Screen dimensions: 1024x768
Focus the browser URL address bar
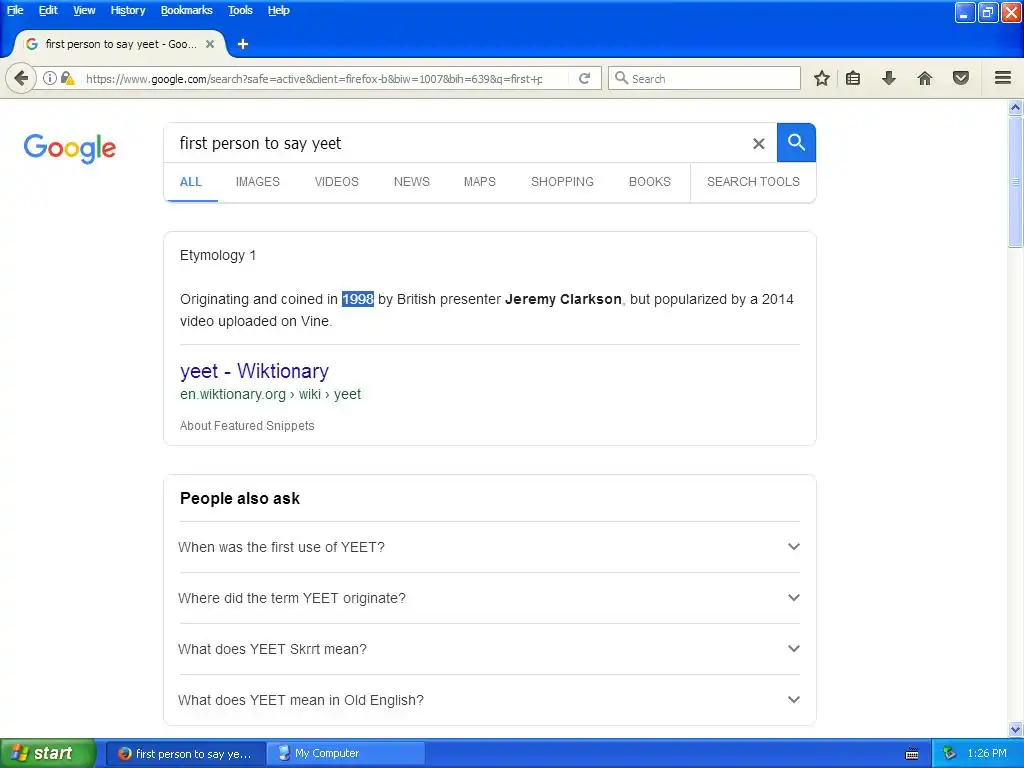[x=313, y=78]
